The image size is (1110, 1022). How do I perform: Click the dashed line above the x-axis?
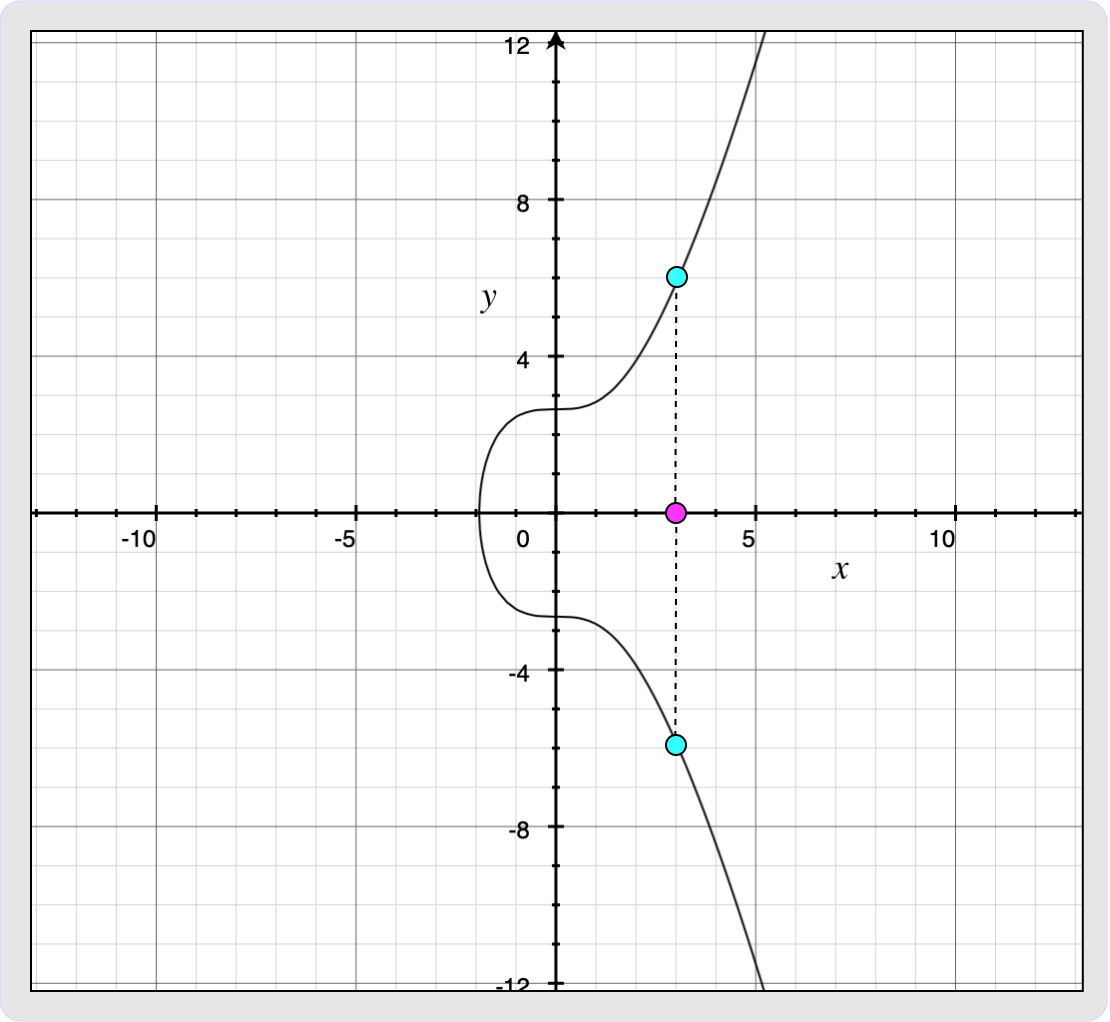[x=676, y=395]
